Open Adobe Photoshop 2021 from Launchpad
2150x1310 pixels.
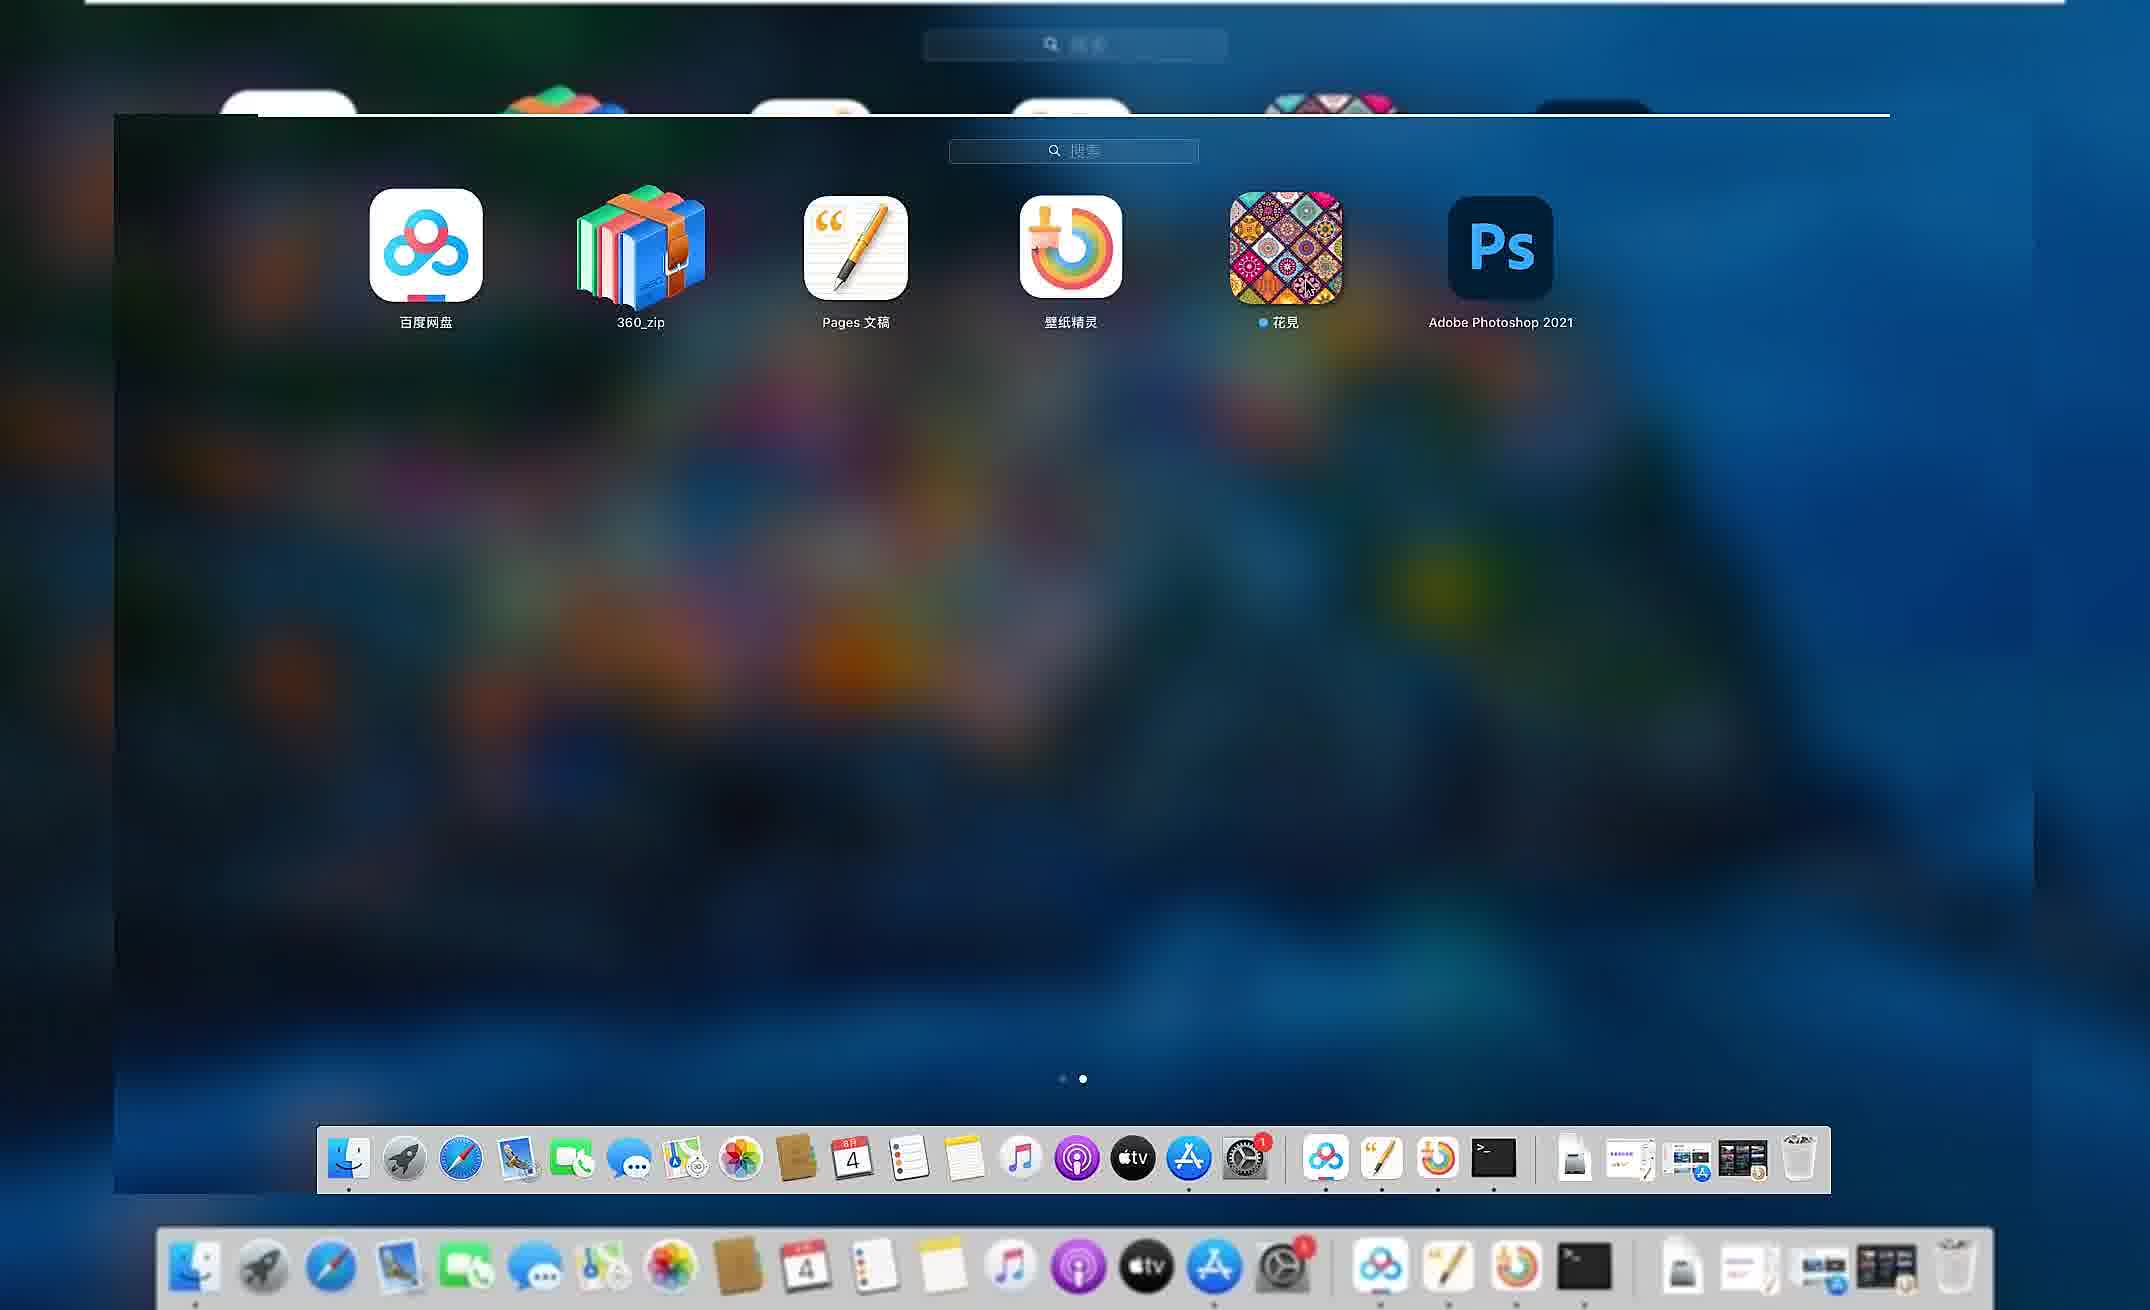pos(1501,247)
